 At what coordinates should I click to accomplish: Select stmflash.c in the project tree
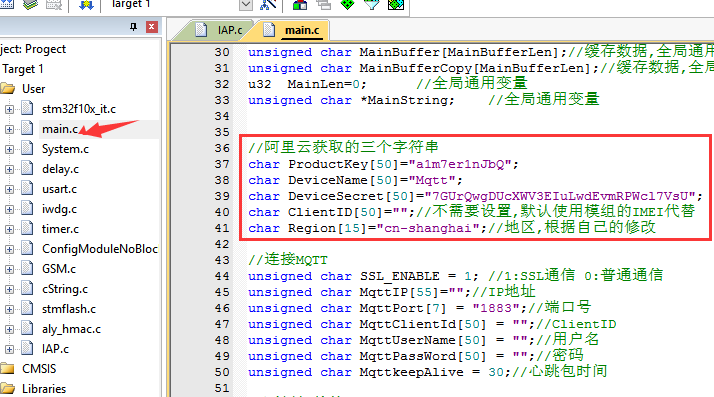tap(69, 309)
